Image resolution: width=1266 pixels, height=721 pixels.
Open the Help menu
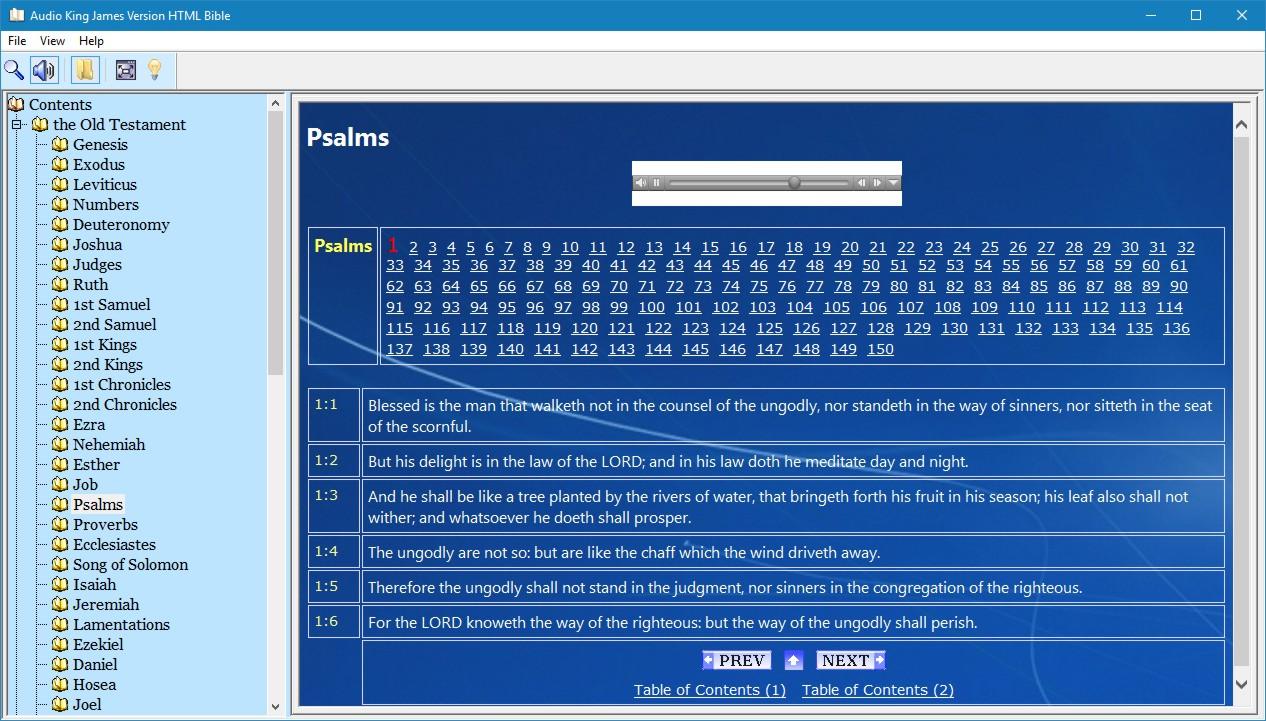(x=91, y=41)
